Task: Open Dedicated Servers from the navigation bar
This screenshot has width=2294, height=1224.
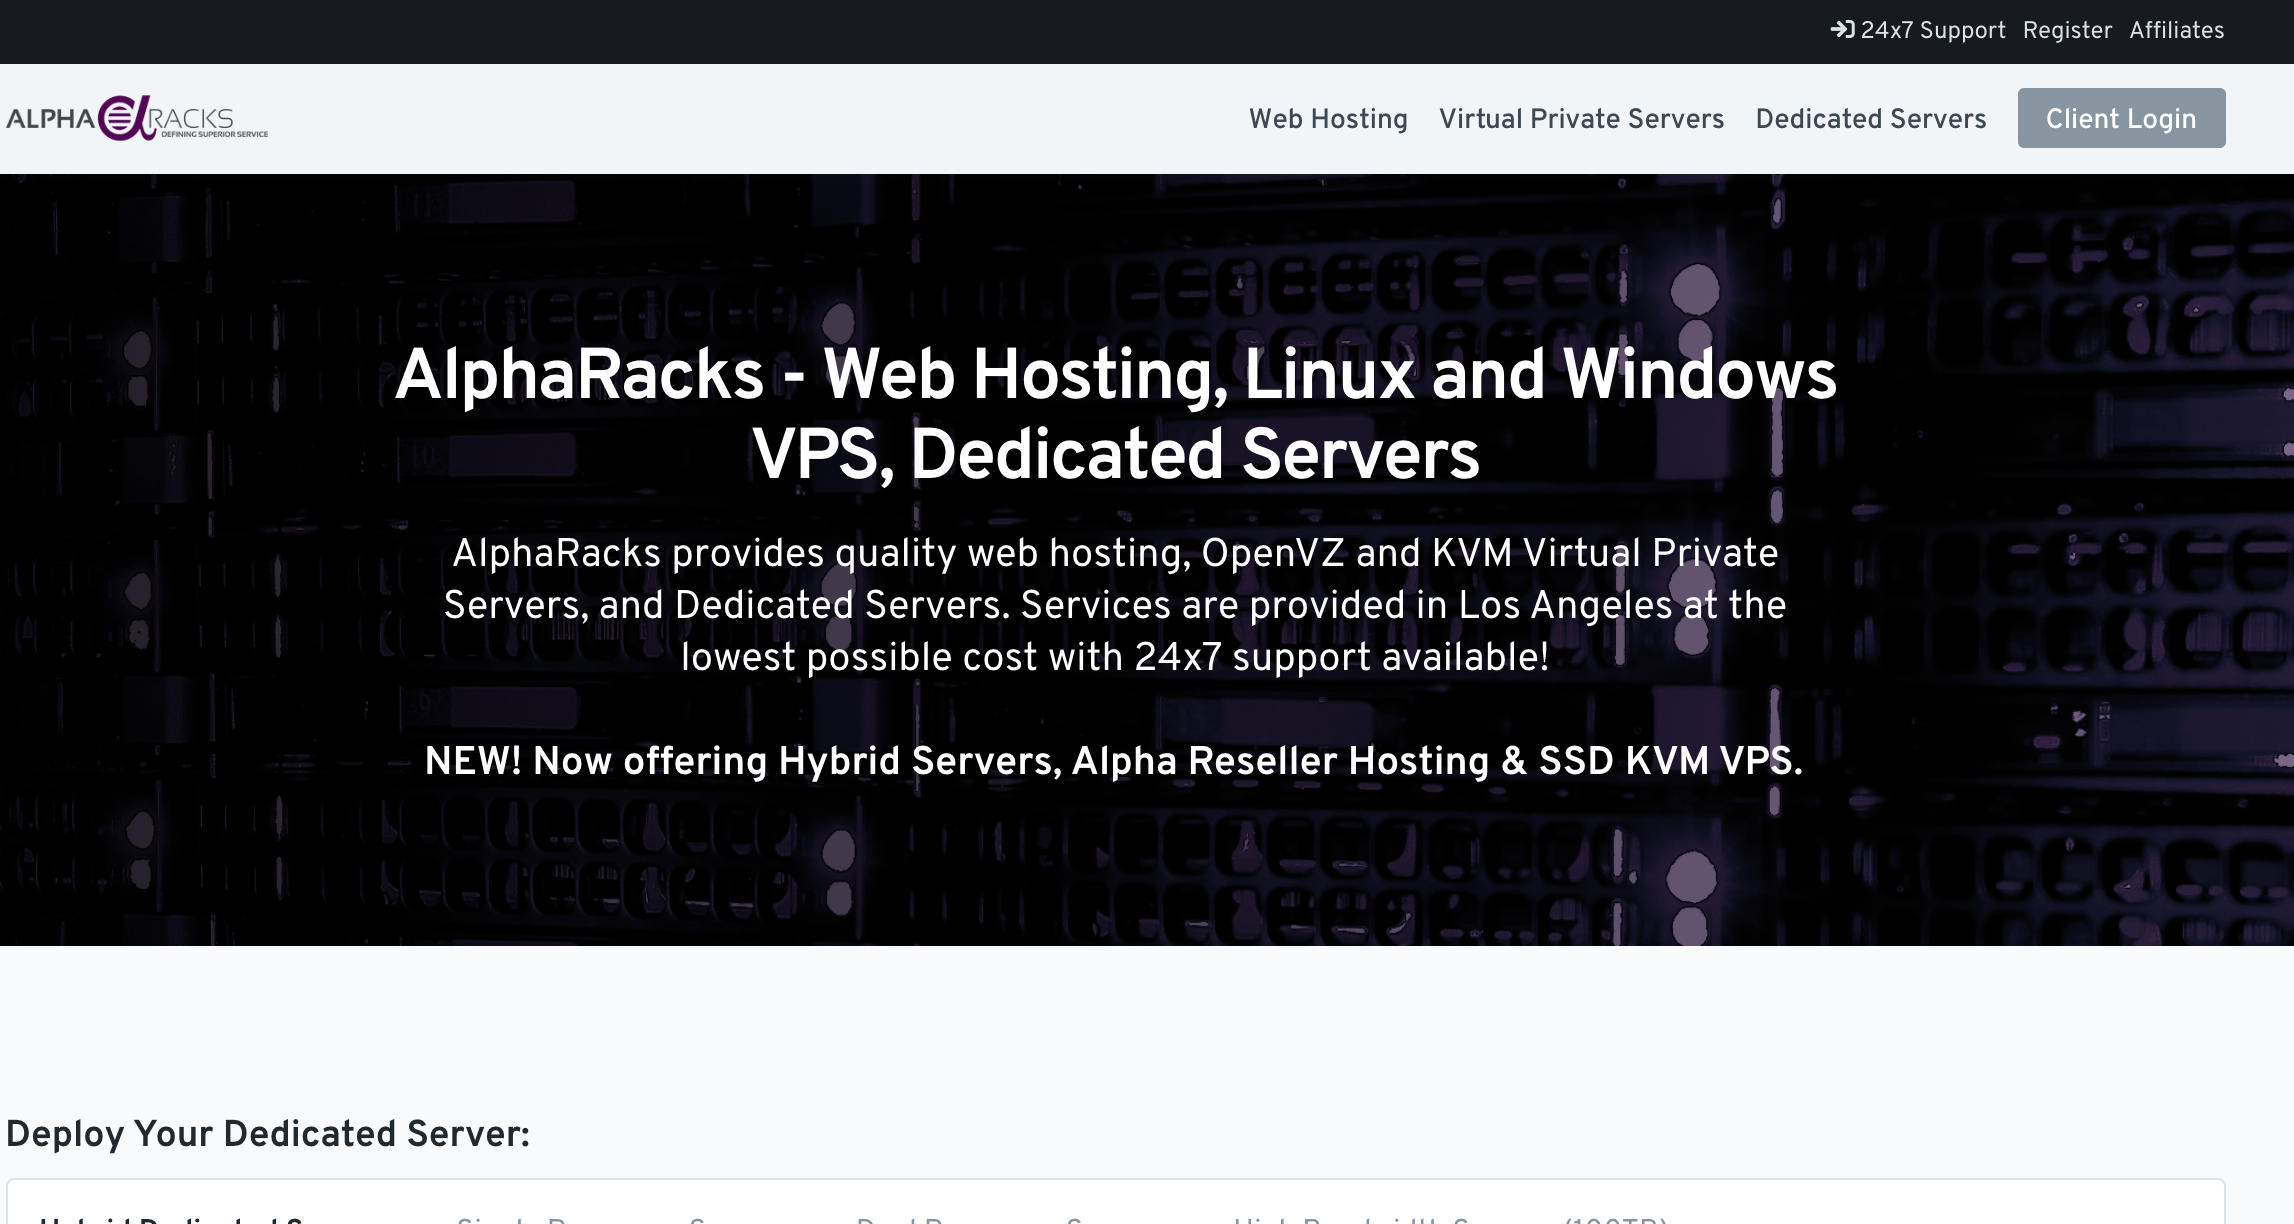Action: (1870, 118)
